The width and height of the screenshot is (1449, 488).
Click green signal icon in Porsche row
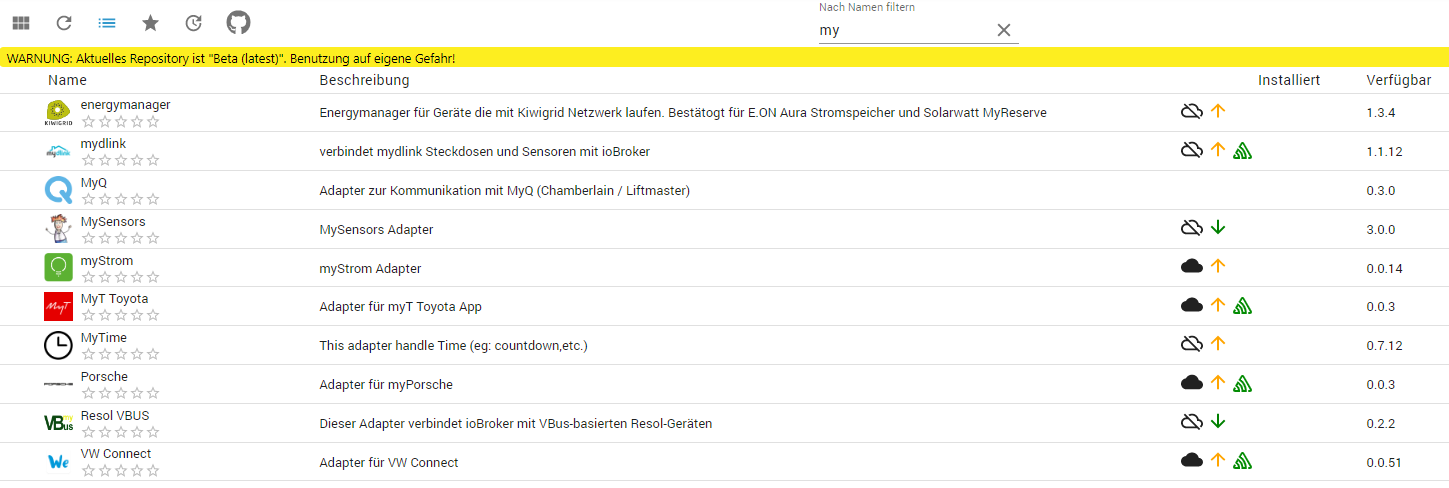[x=1243, y=382]
